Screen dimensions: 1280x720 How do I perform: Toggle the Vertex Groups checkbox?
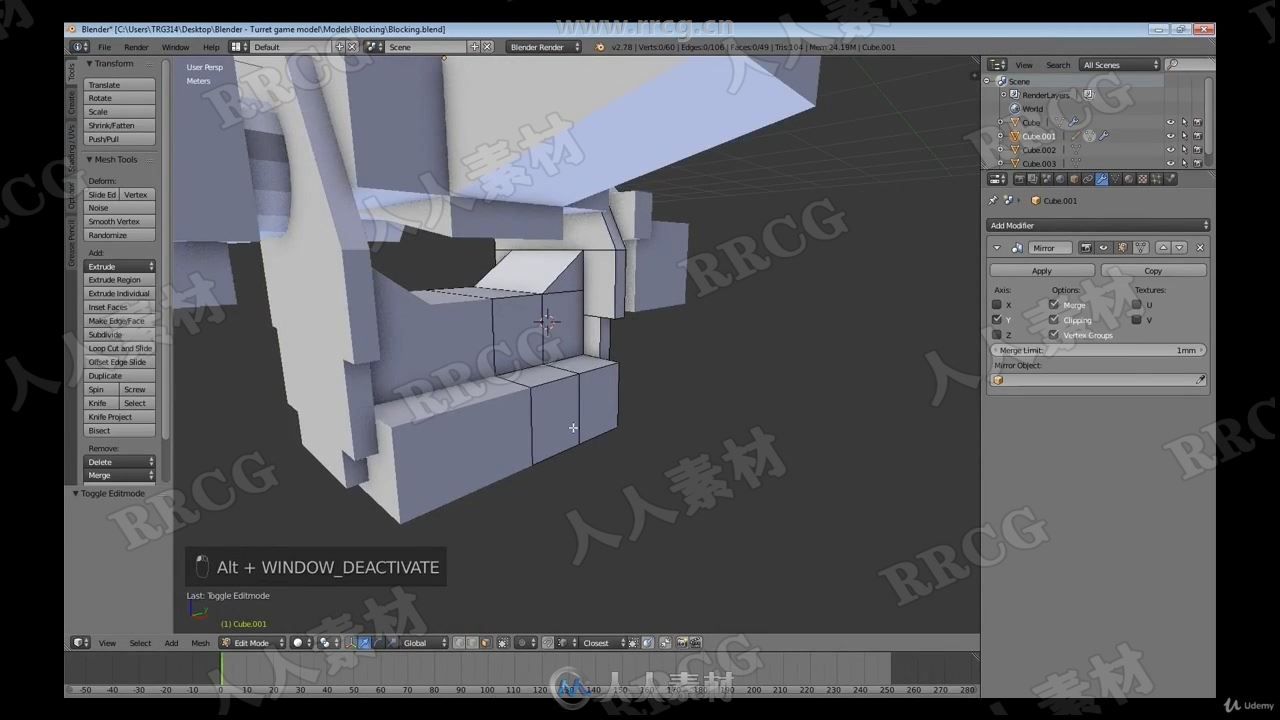pyautogui.click(x=1054, y=335)
